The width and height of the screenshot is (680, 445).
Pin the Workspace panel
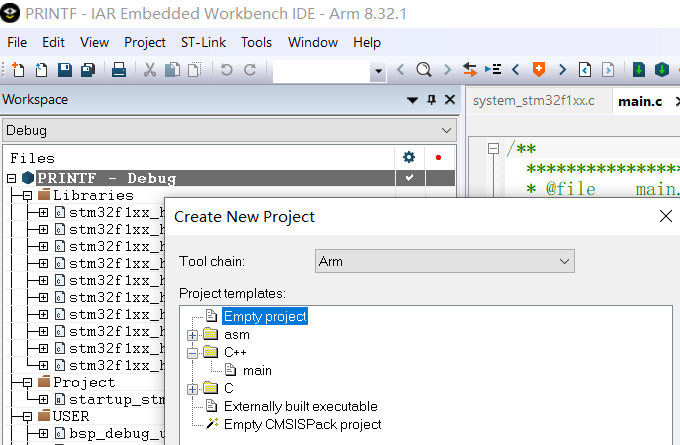tap(432, 100)
